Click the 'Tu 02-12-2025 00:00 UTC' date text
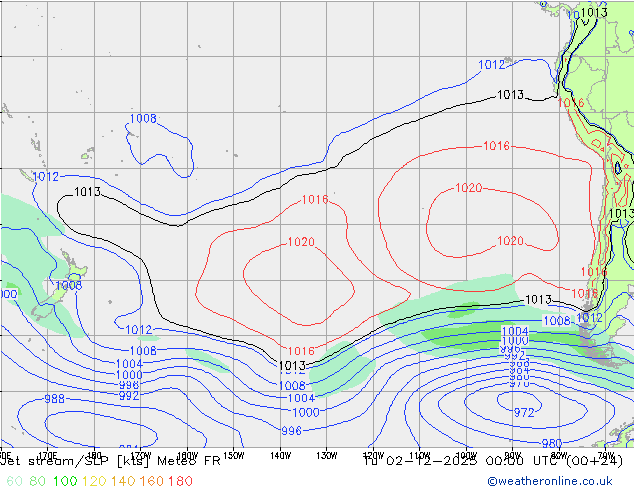 point(463,461)
